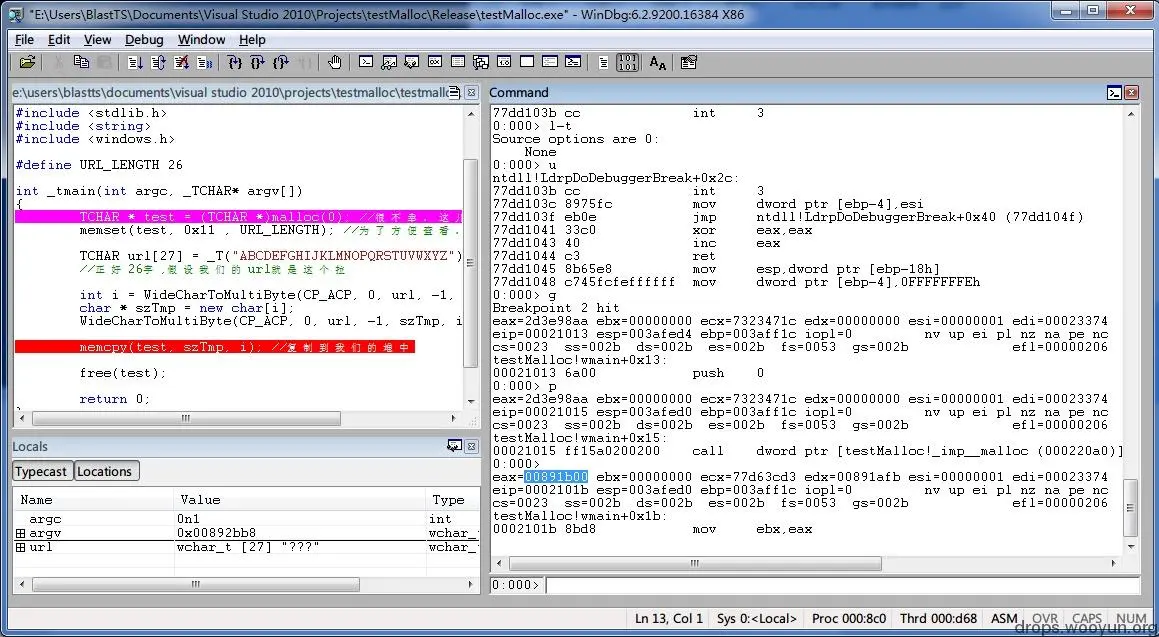Screen dimensions: 1159x637
Task: Click the Go (continue execution) toolbar icon
Action: [135, 63]
